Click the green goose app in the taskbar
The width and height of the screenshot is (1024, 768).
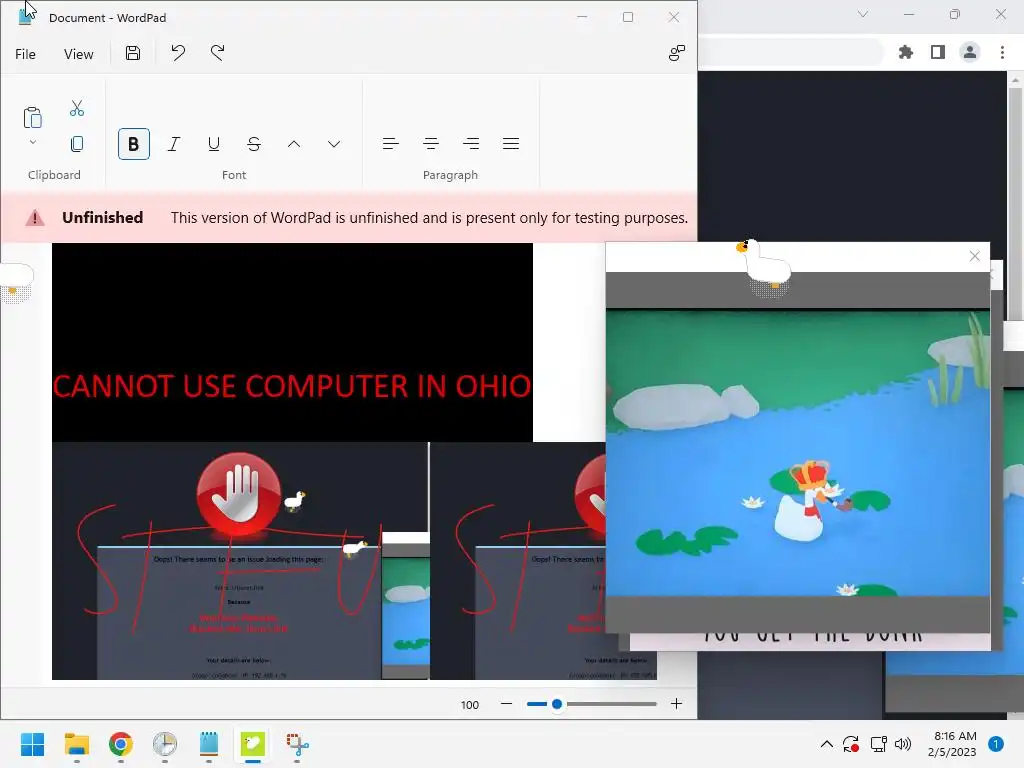(x=253, y=744)
